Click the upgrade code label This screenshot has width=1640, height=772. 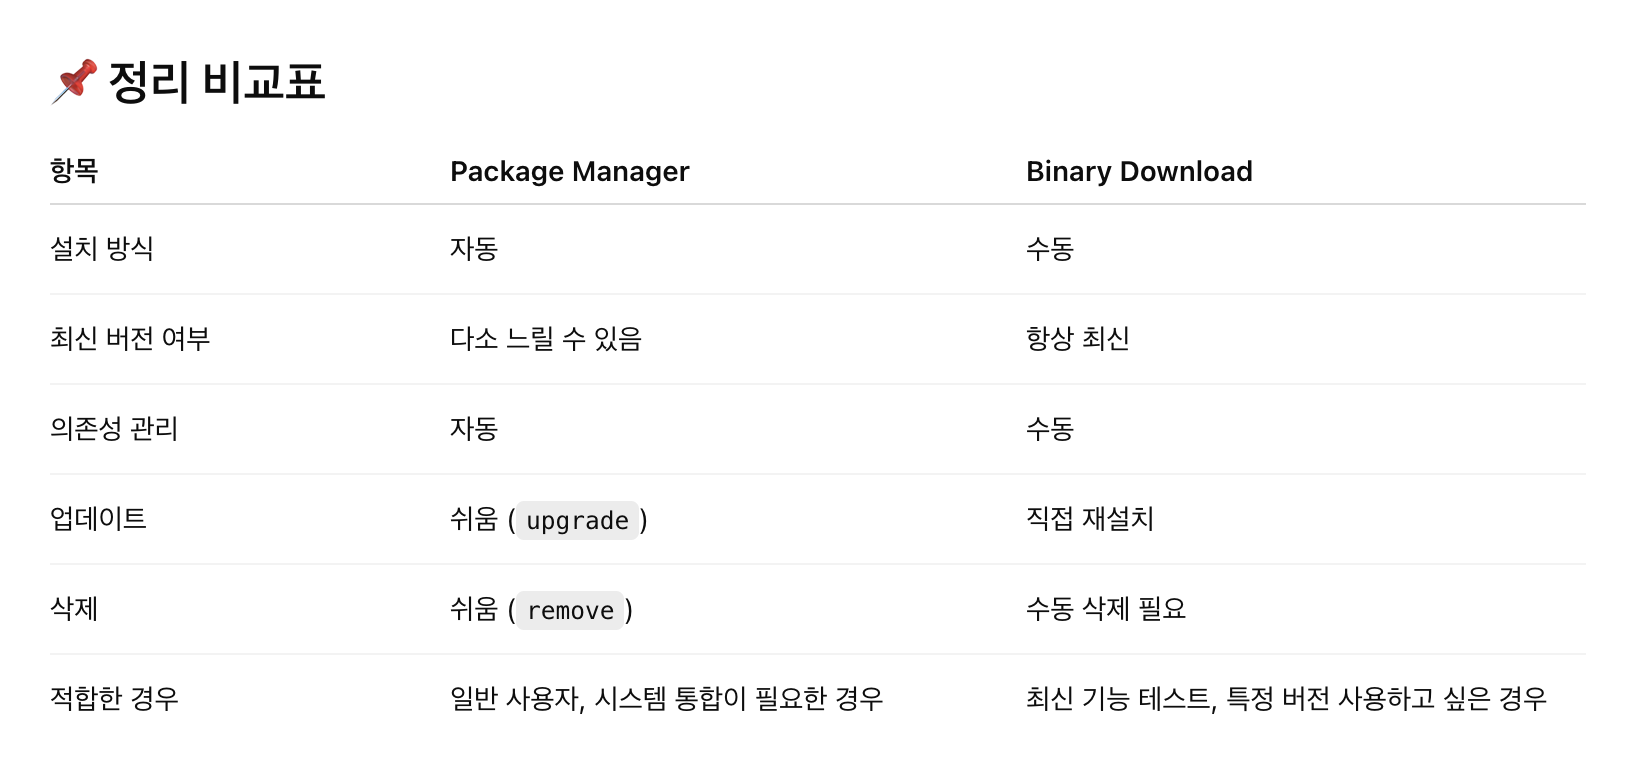click(x=577, y=521)
